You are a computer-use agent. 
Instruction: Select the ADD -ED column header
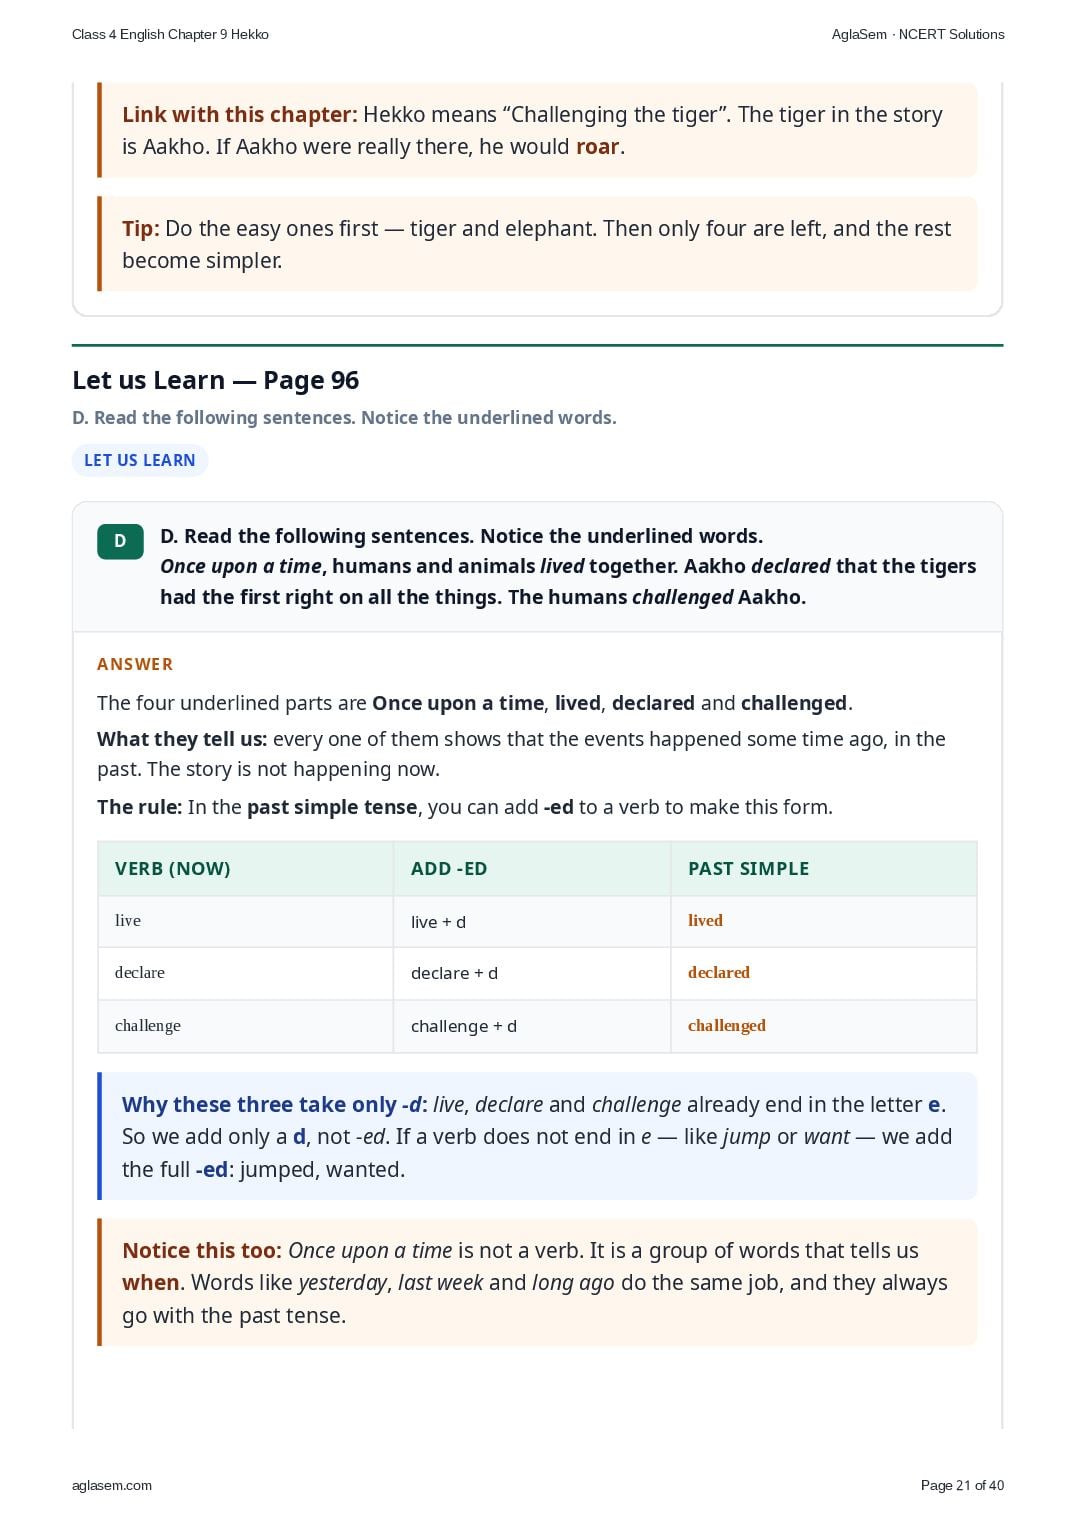coord(532,868)
